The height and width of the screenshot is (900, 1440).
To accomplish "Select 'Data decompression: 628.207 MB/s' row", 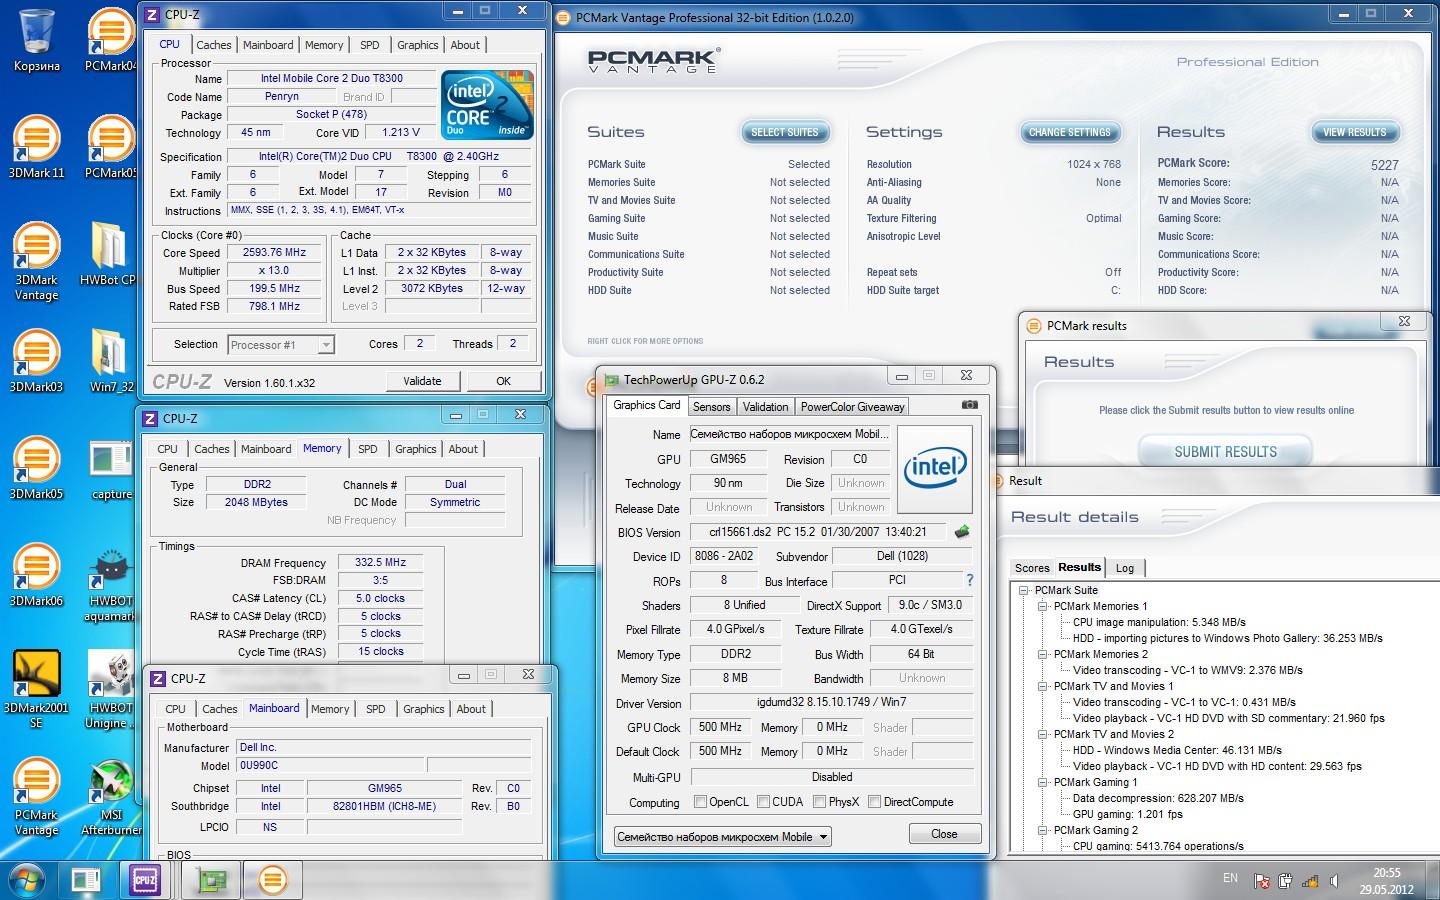I will [x=1158, y=798].
